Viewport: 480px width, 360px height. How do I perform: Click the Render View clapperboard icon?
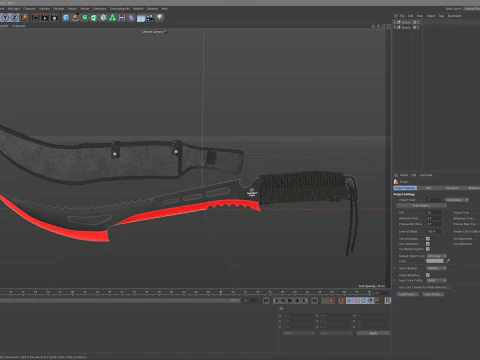pyautogui.click(x=36, y=17)
